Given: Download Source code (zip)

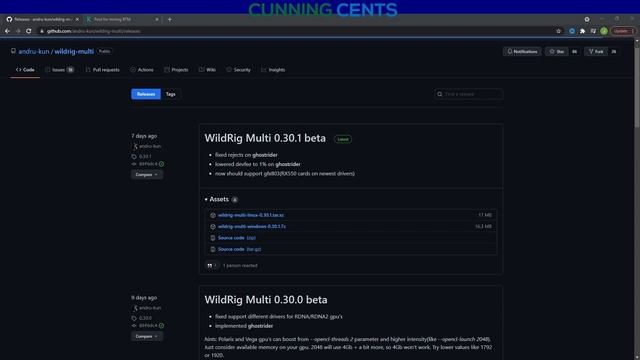Looking at the screenshot, I should (x=237, y=238).
